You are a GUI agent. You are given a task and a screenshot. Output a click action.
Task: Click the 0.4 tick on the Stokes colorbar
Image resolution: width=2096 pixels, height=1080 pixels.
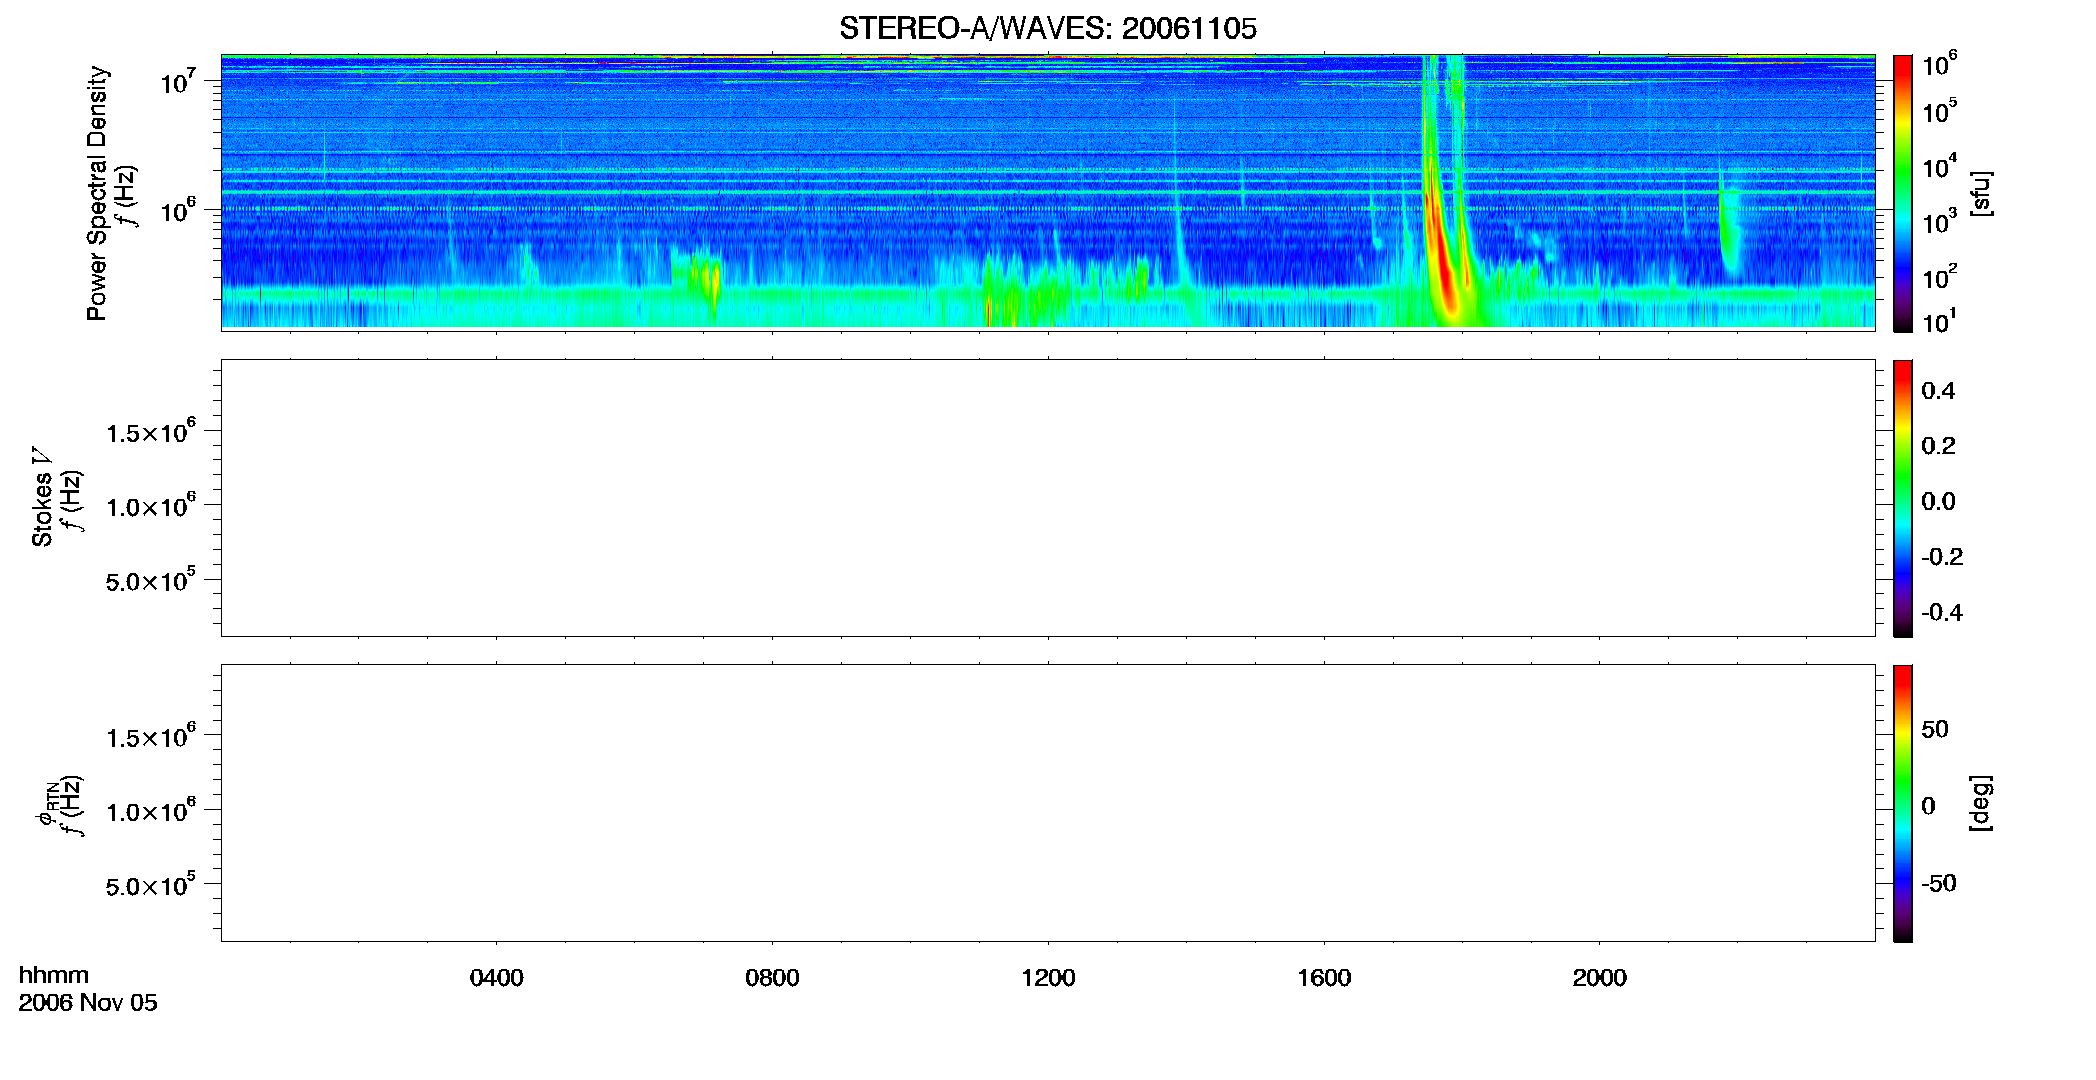(1938, 391)
